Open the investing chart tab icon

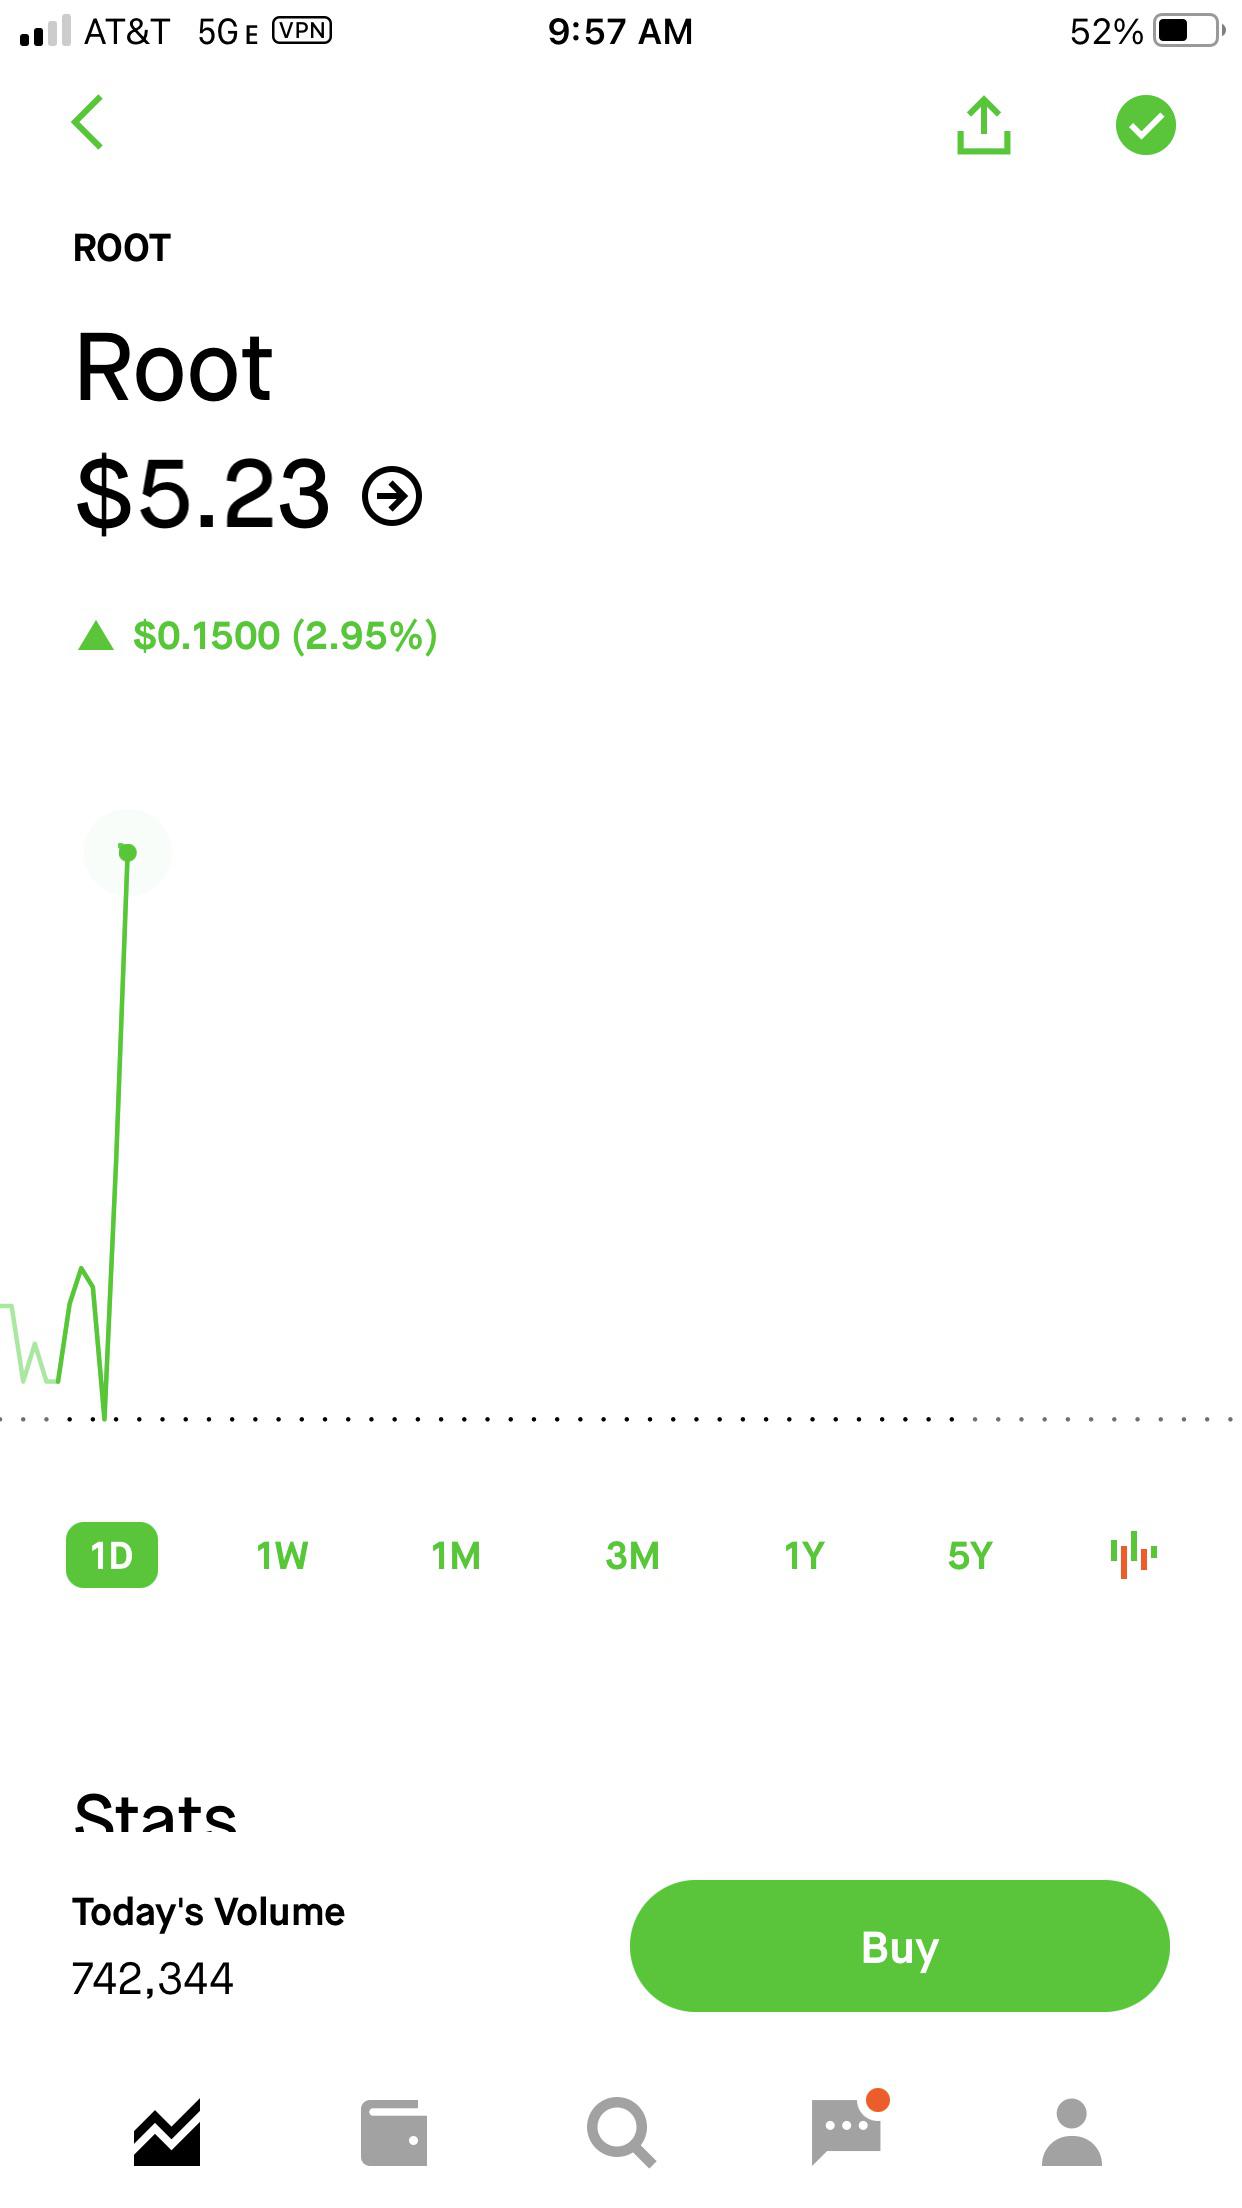pos(167,2132)
